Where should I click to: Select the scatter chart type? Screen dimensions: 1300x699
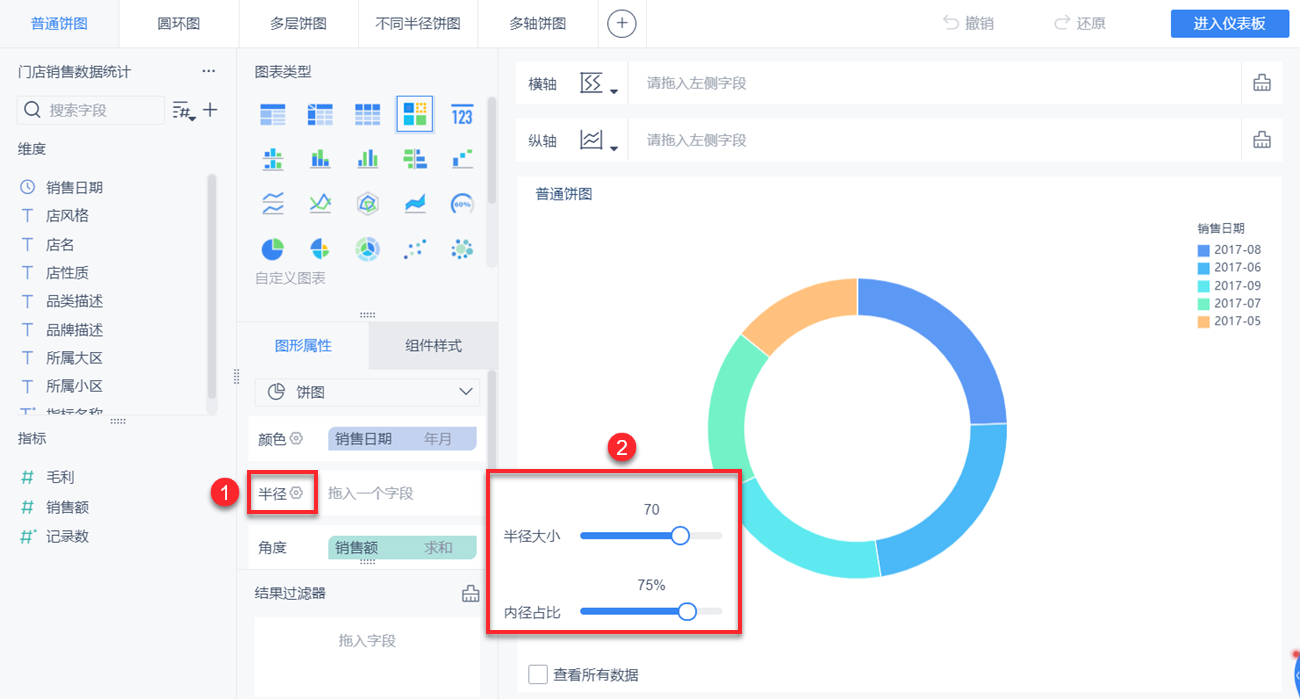pyautogui.click(x=415, y=248)
